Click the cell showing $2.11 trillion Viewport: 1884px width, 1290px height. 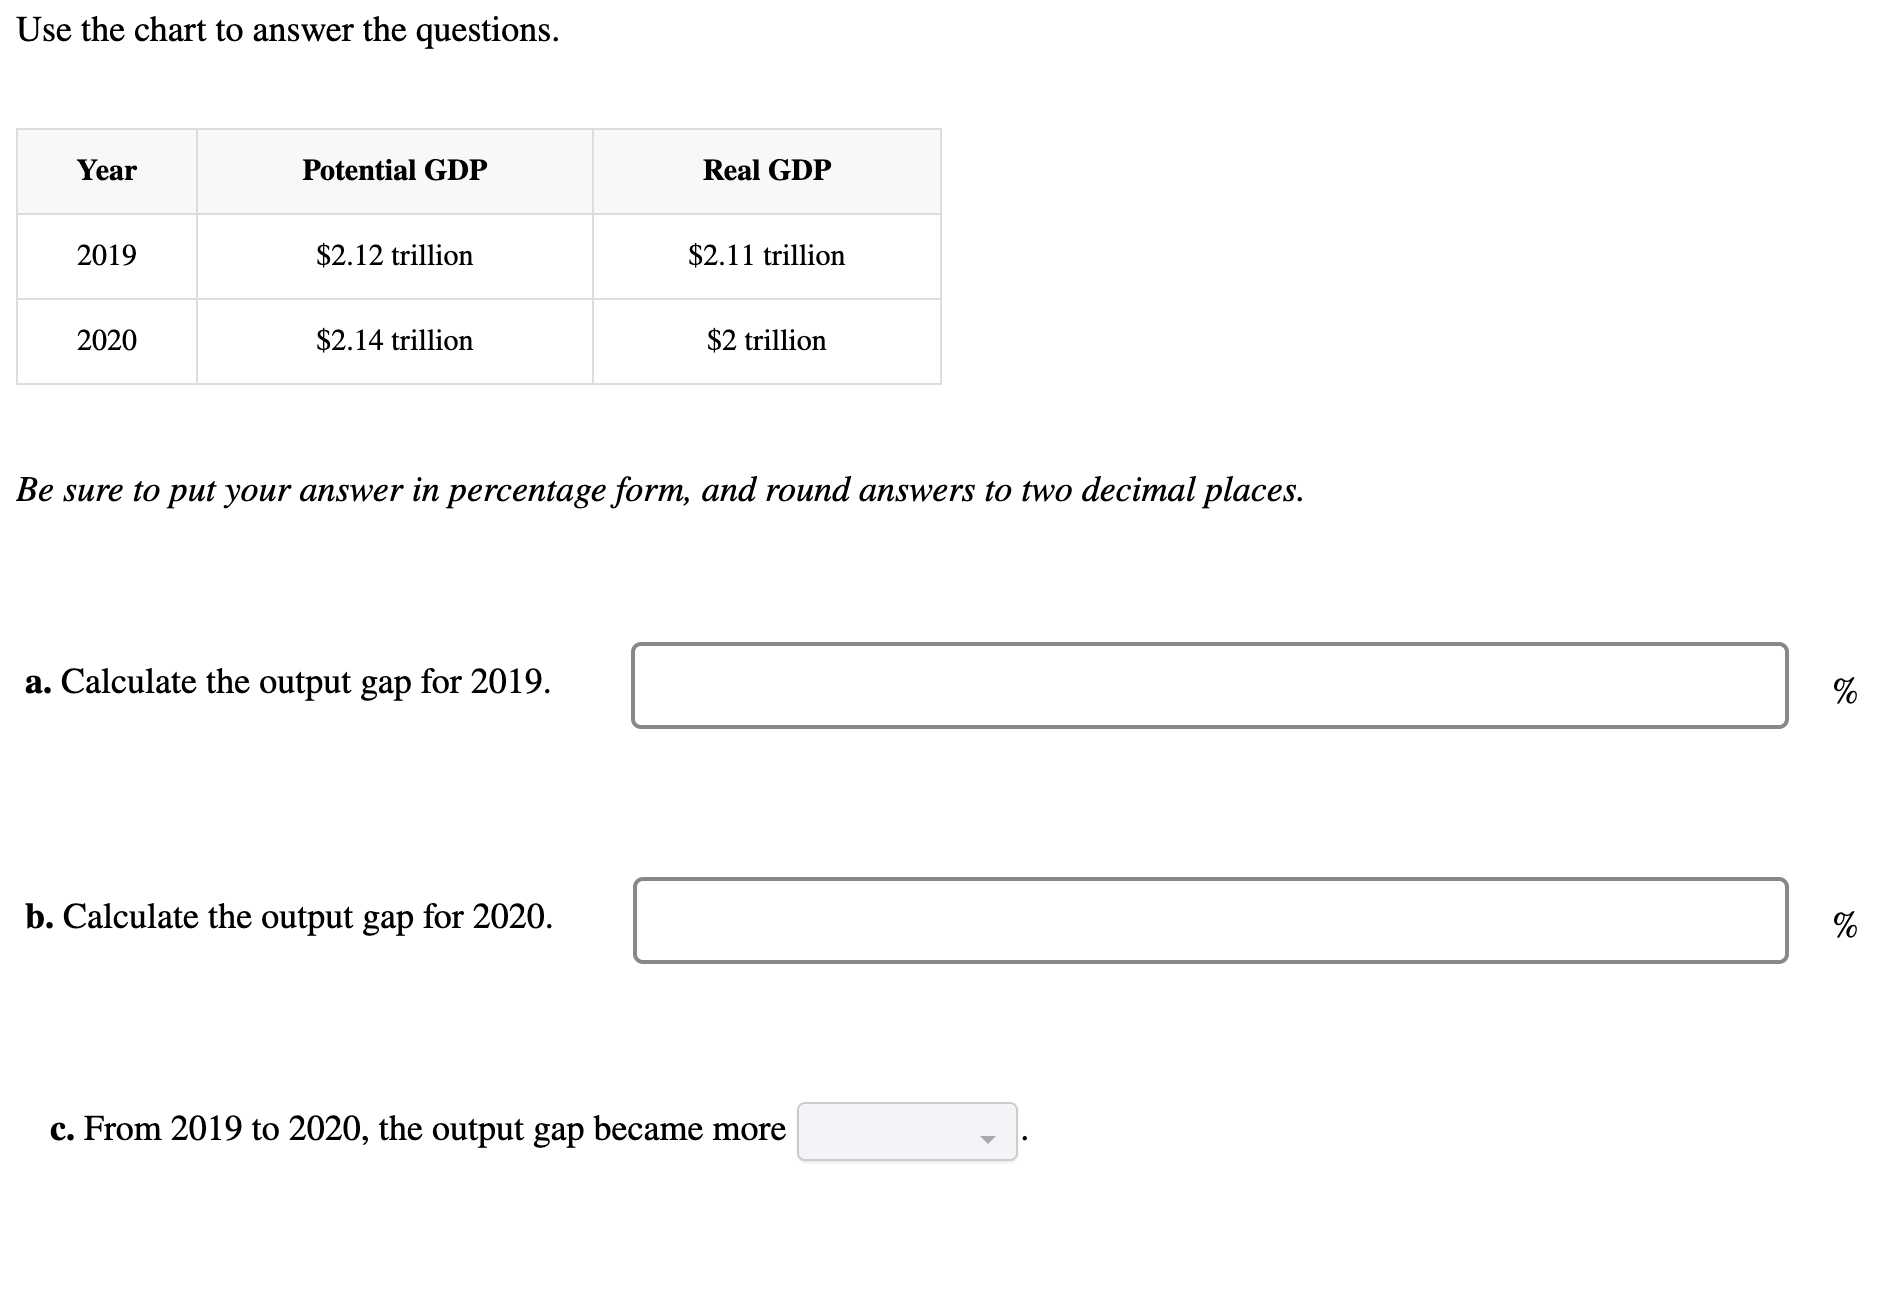point(766,255)
